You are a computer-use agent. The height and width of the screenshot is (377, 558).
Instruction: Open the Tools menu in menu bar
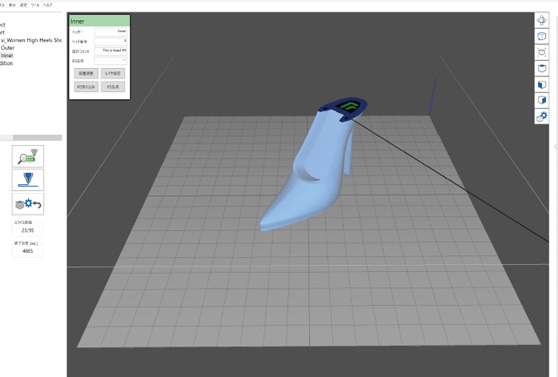pyautogui.click(x=35, y=5)
